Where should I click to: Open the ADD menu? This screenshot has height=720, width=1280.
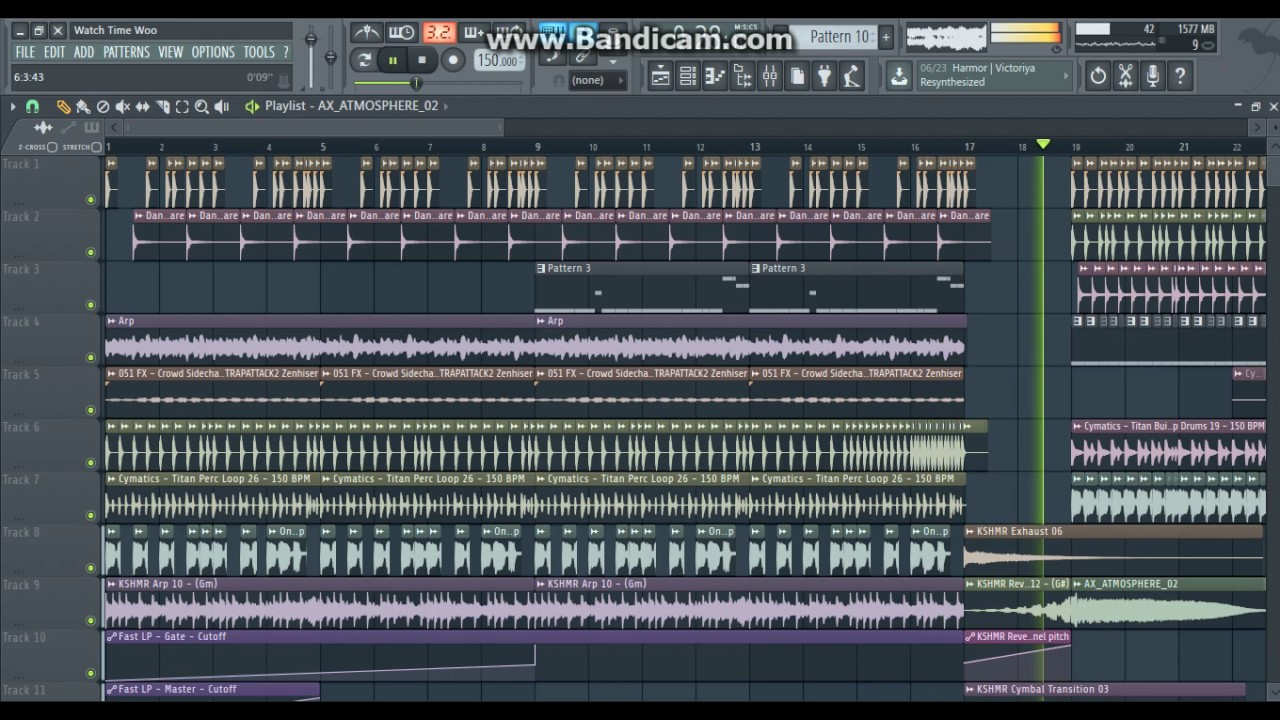pyautogui.click(x=84, y=52)
